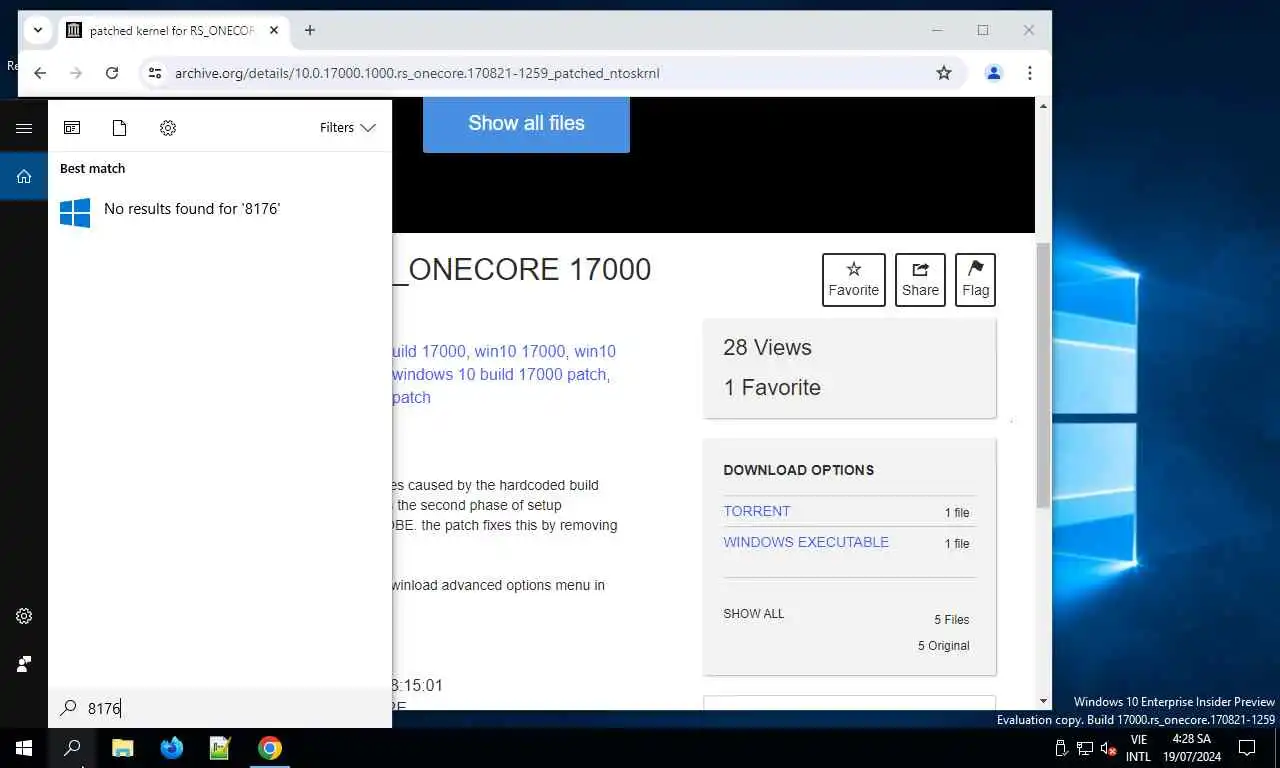The height and width of the screenshot is (768, 1280).
Task: Click the page vertical scrollbar thumb
Action: (x=1043, y=375)
